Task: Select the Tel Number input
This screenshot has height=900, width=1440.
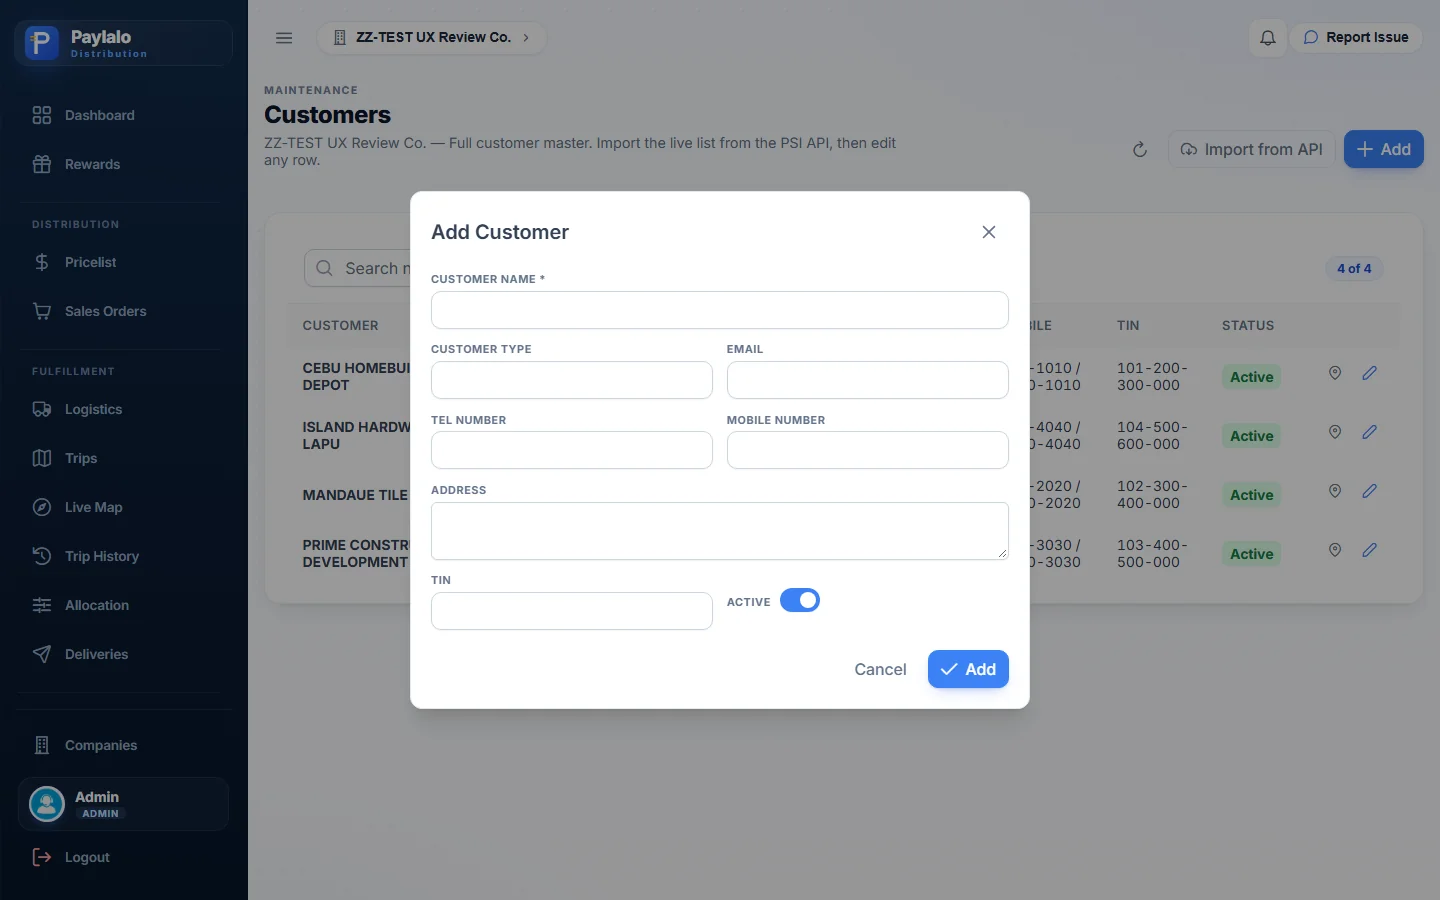Action: point(572,450)
